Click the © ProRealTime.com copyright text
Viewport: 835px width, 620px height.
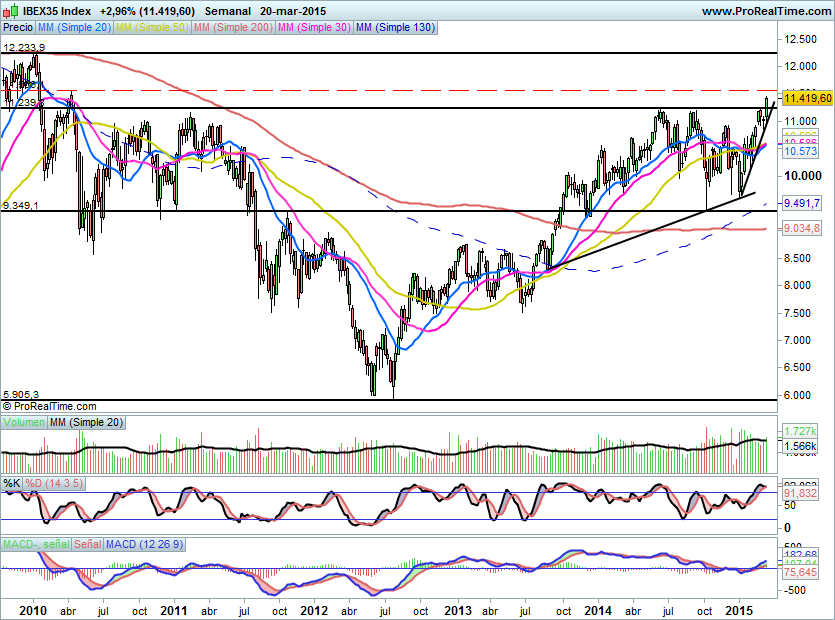tap(50, 406)
